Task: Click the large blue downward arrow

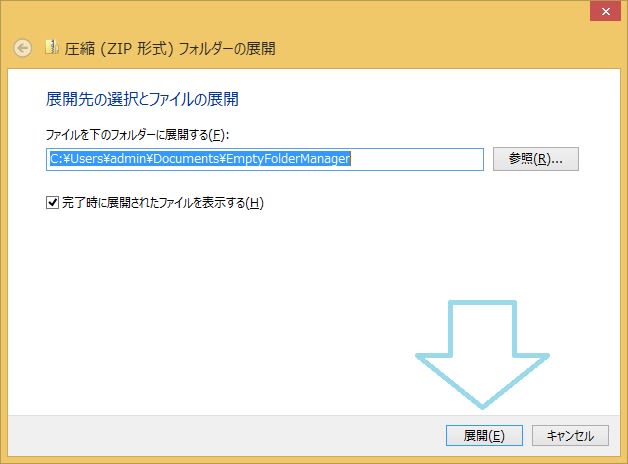Action: coord(482,355)
